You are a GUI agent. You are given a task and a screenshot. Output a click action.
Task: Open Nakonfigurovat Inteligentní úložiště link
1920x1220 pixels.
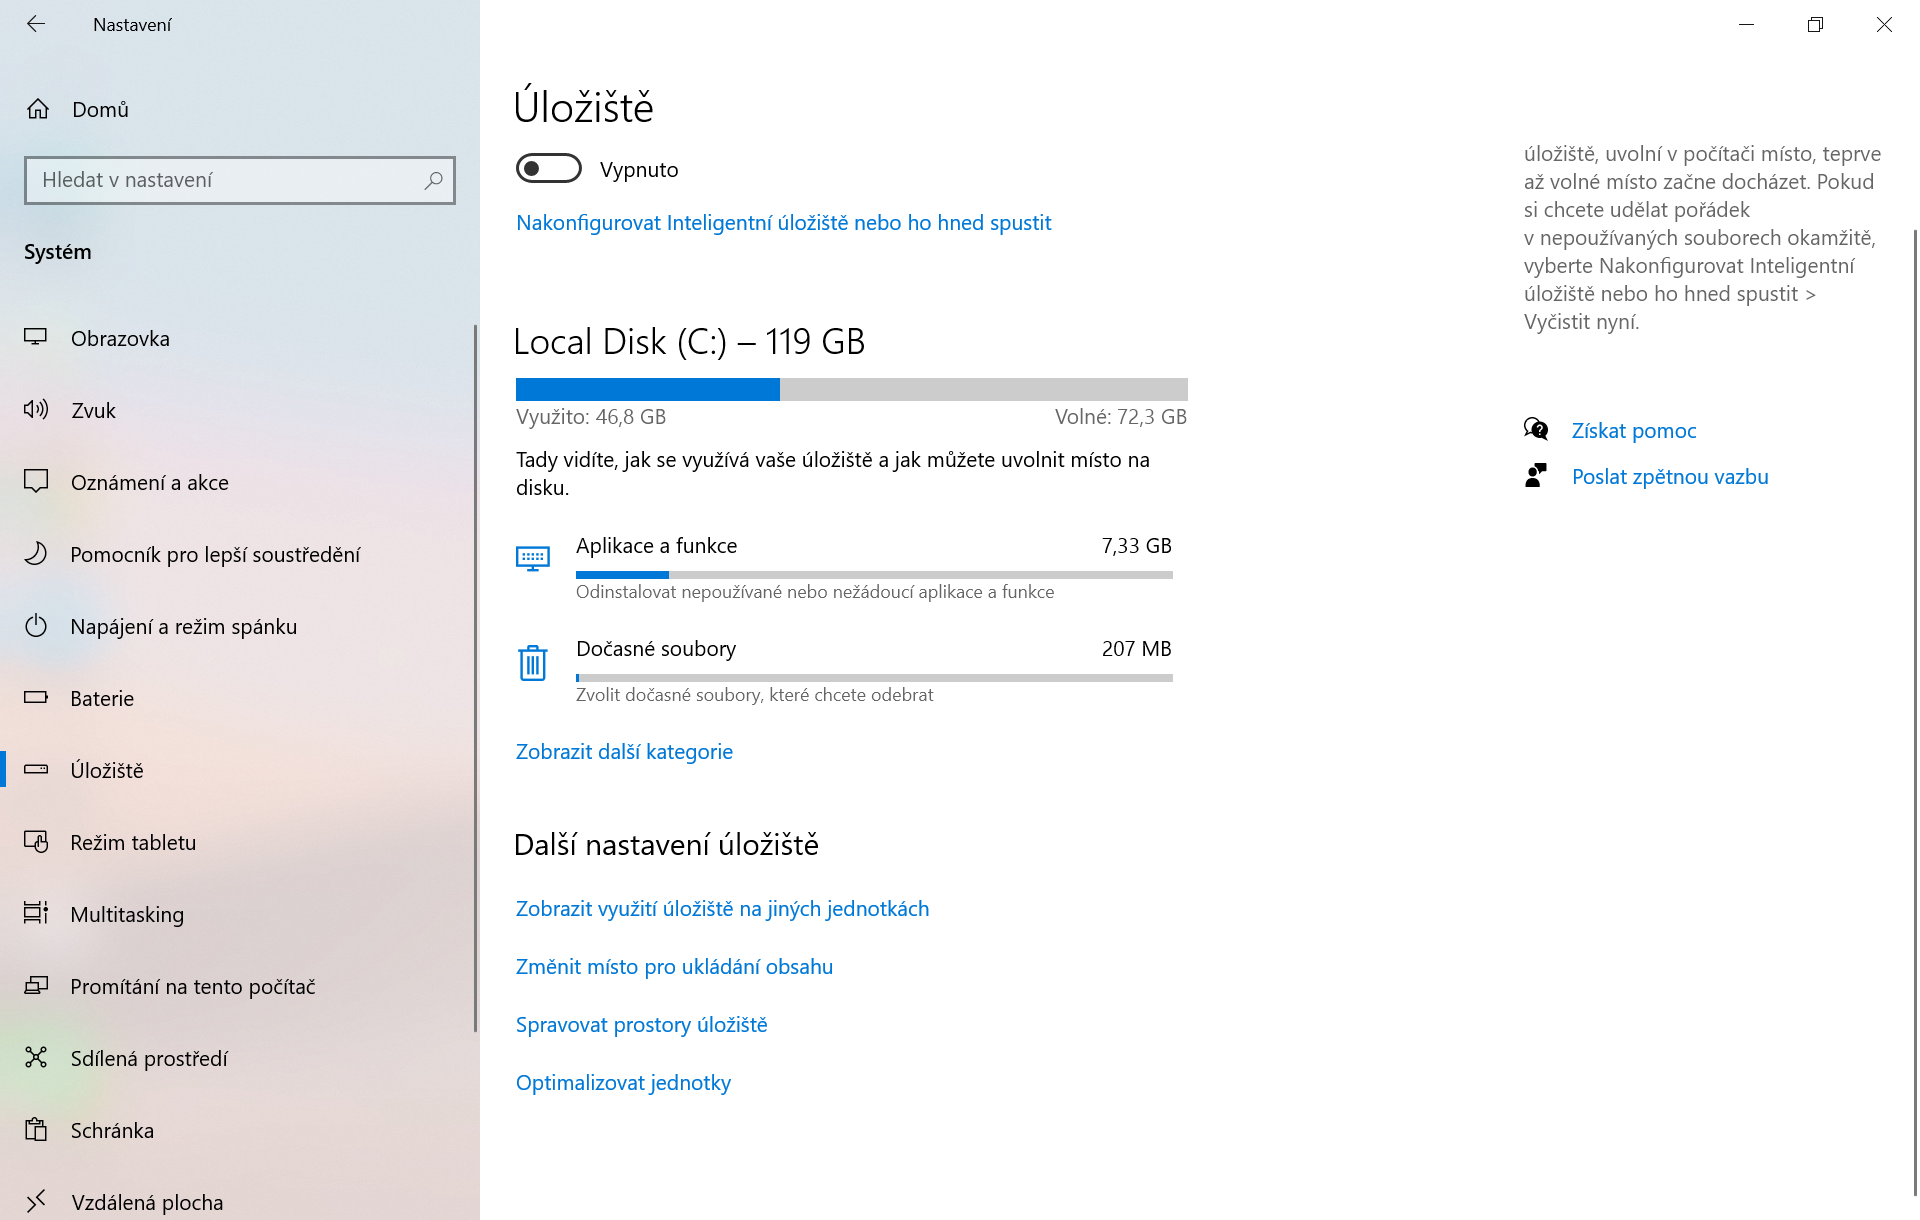(x=783, y=222)
